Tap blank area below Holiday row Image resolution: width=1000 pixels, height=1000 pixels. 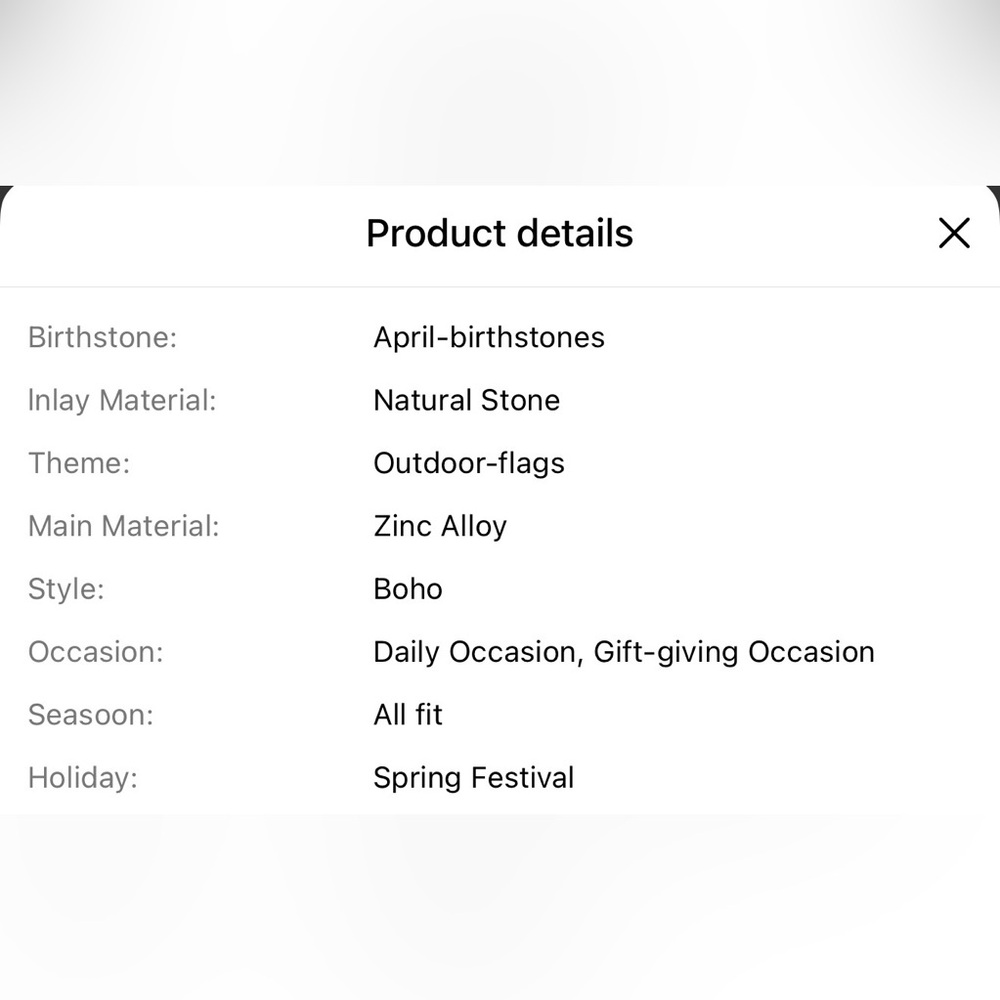click(x=500, y=906)
